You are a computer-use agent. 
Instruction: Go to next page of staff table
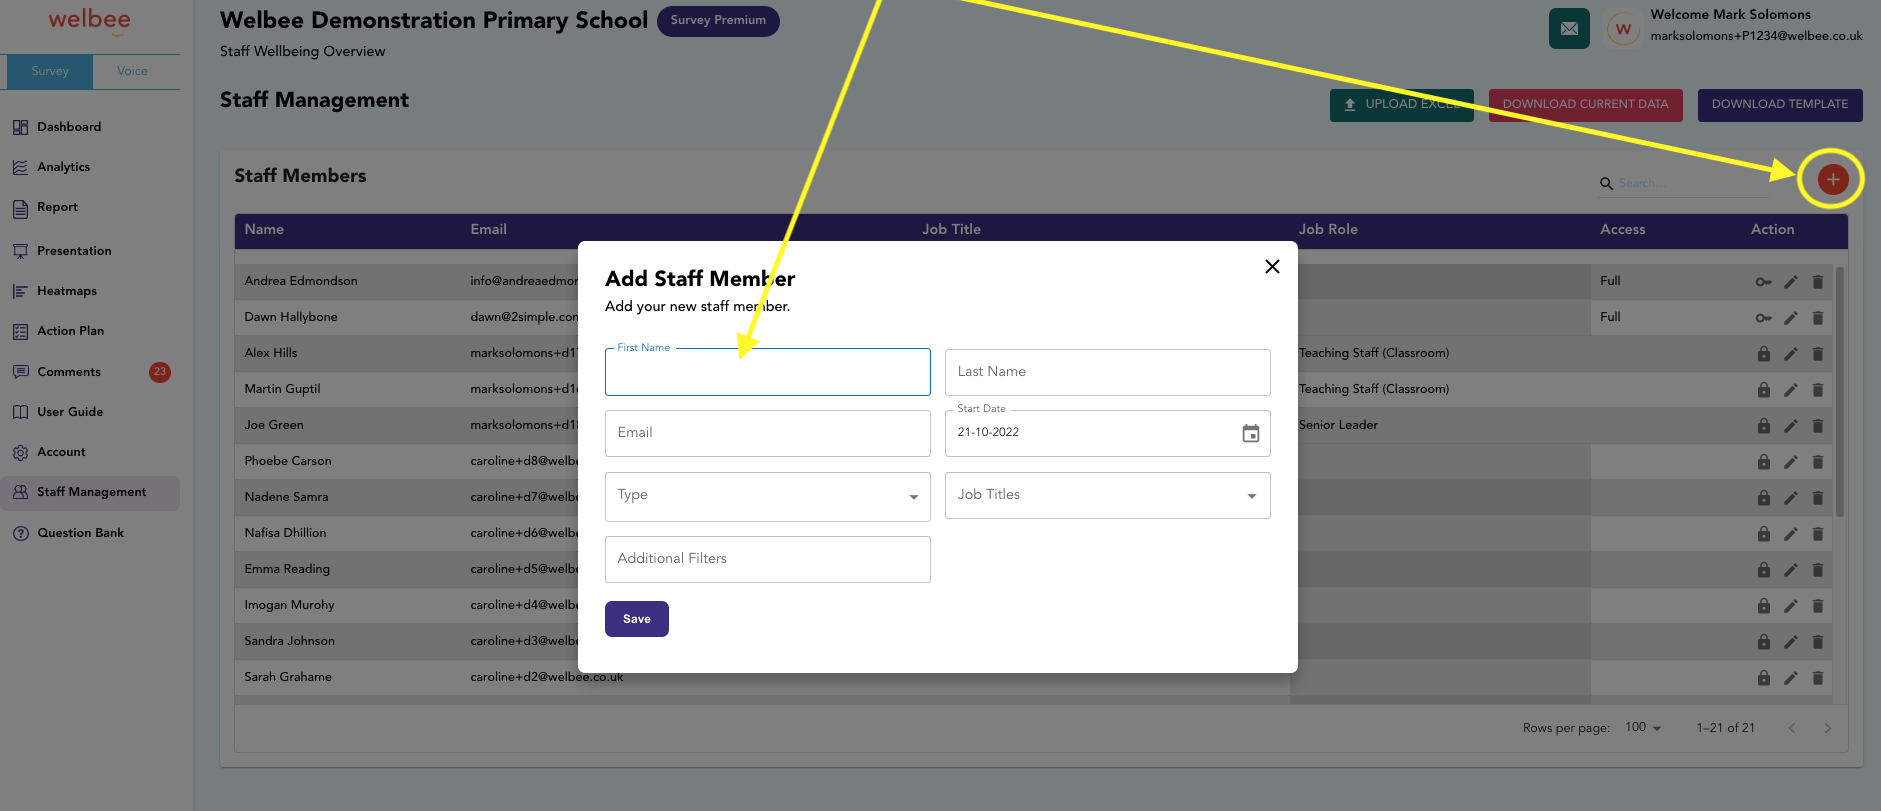click(x=1828, y=728)
